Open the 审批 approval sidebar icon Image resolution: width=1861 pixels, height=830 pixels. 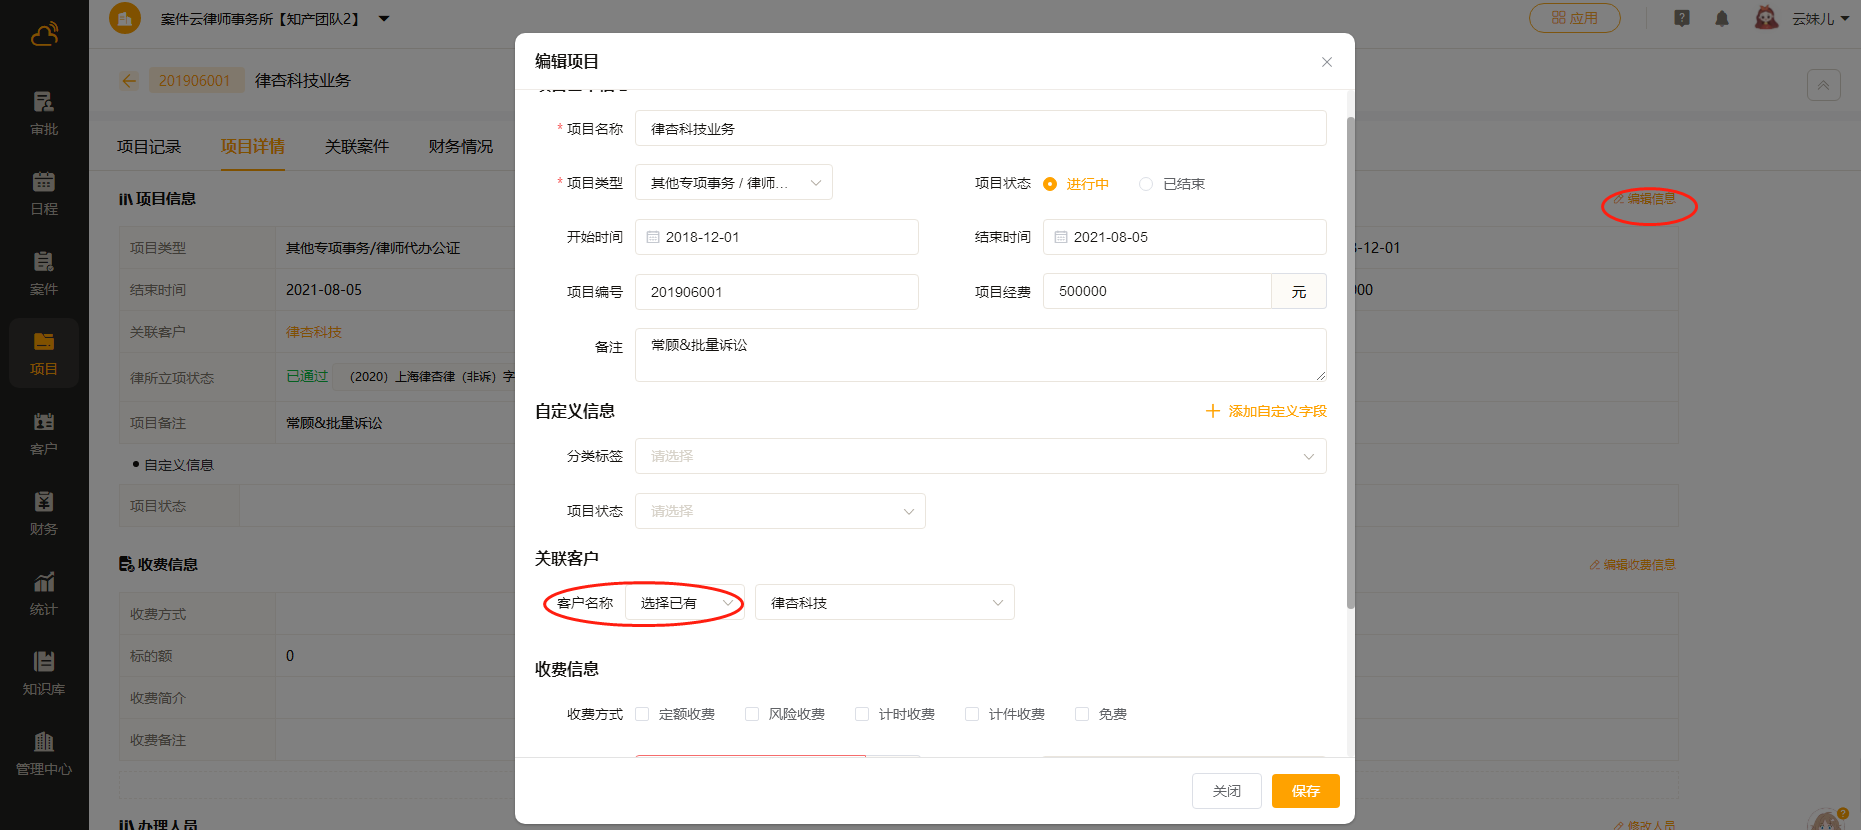[44, 113]
